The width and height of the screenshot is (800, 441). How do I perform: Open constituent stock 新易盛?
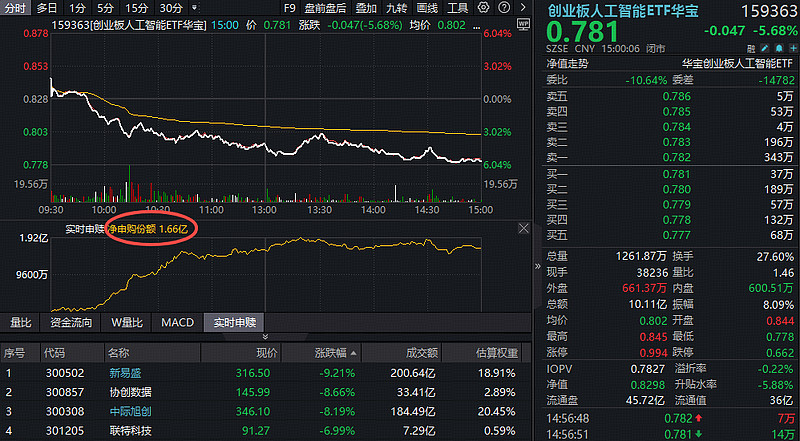point(125,373)
